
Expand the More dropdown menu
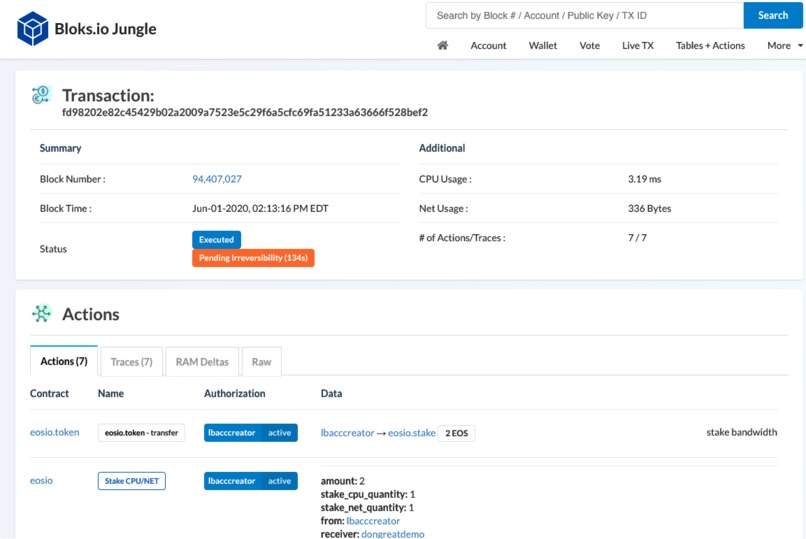coord(785,45)
